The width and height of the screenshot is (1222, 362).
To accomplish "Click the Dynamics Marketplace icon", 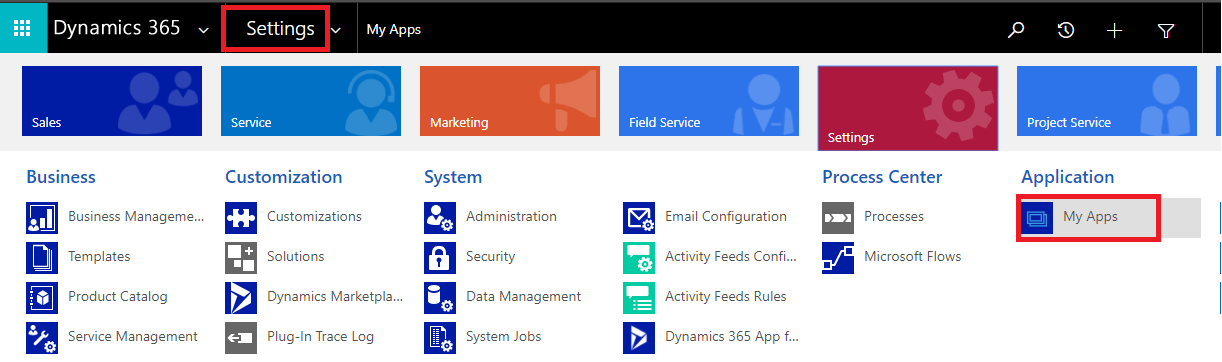I will click(x=241, y=297).
